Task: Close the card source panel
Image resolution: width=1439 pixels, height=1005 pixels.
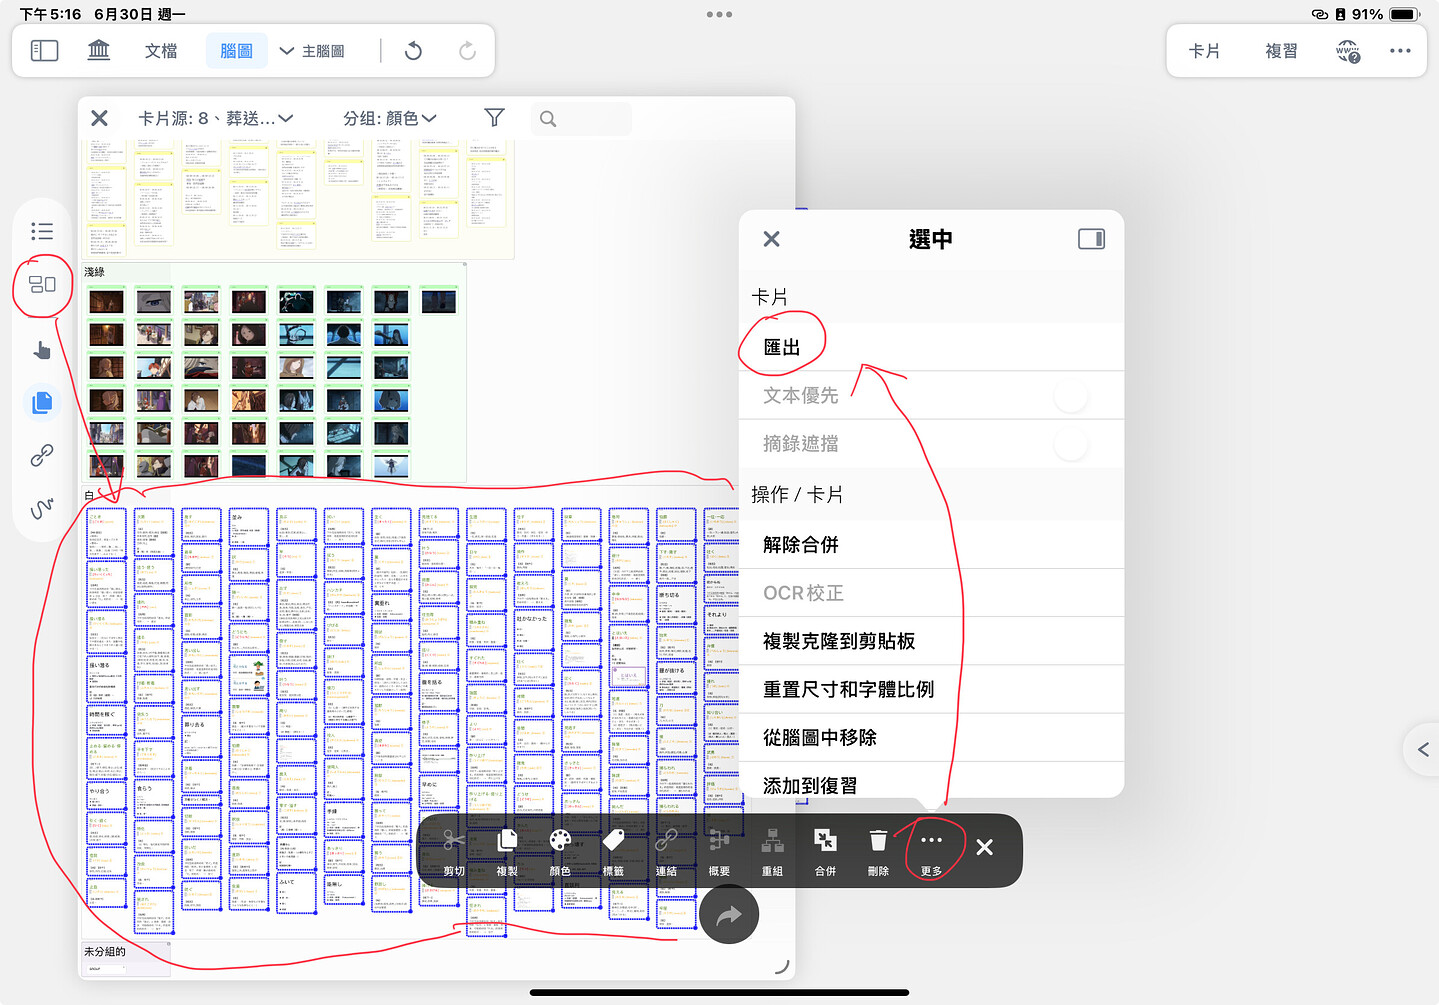Action: point(99,118)
